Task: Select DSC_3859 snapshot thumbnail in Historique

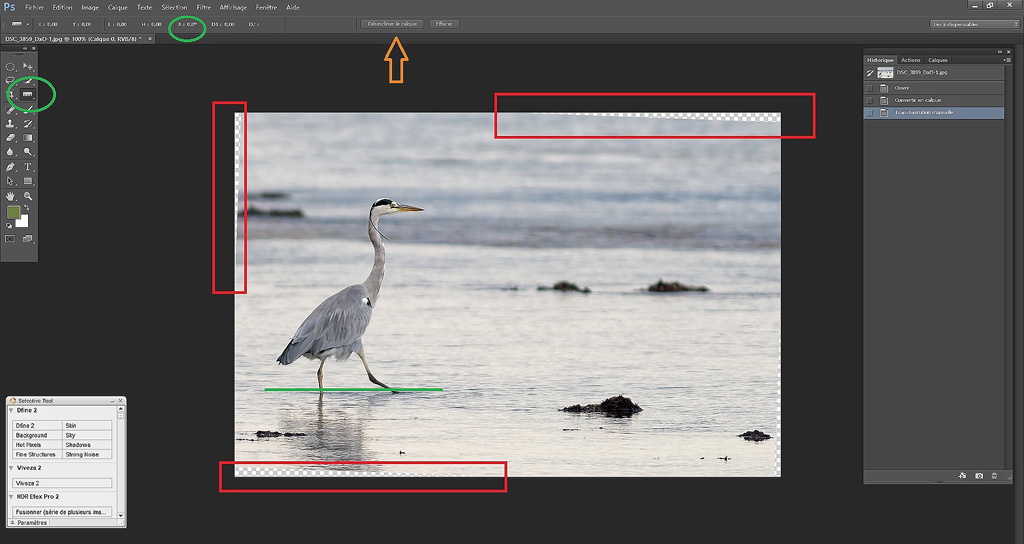Action: (885, 73)
